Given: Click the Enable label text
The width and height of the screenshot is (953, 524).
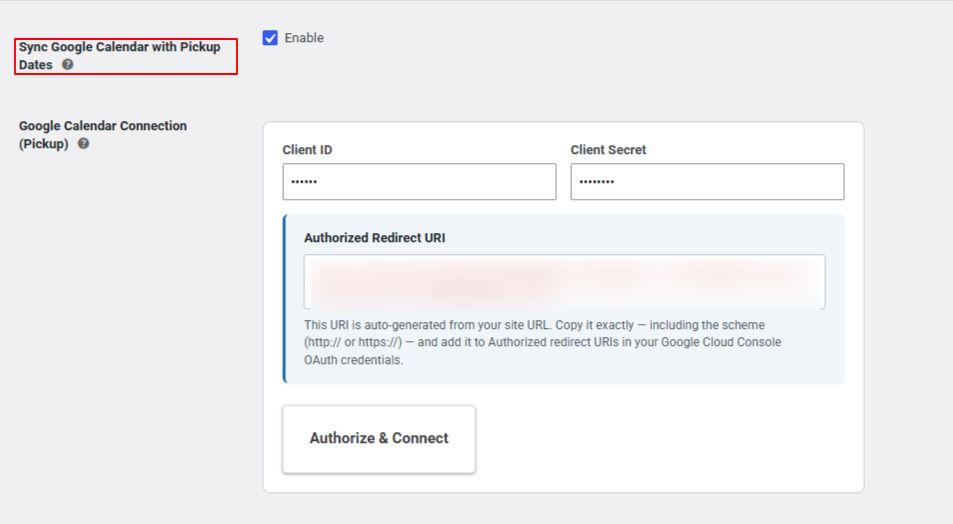Looking at the screenshot, I should [304, 38].
